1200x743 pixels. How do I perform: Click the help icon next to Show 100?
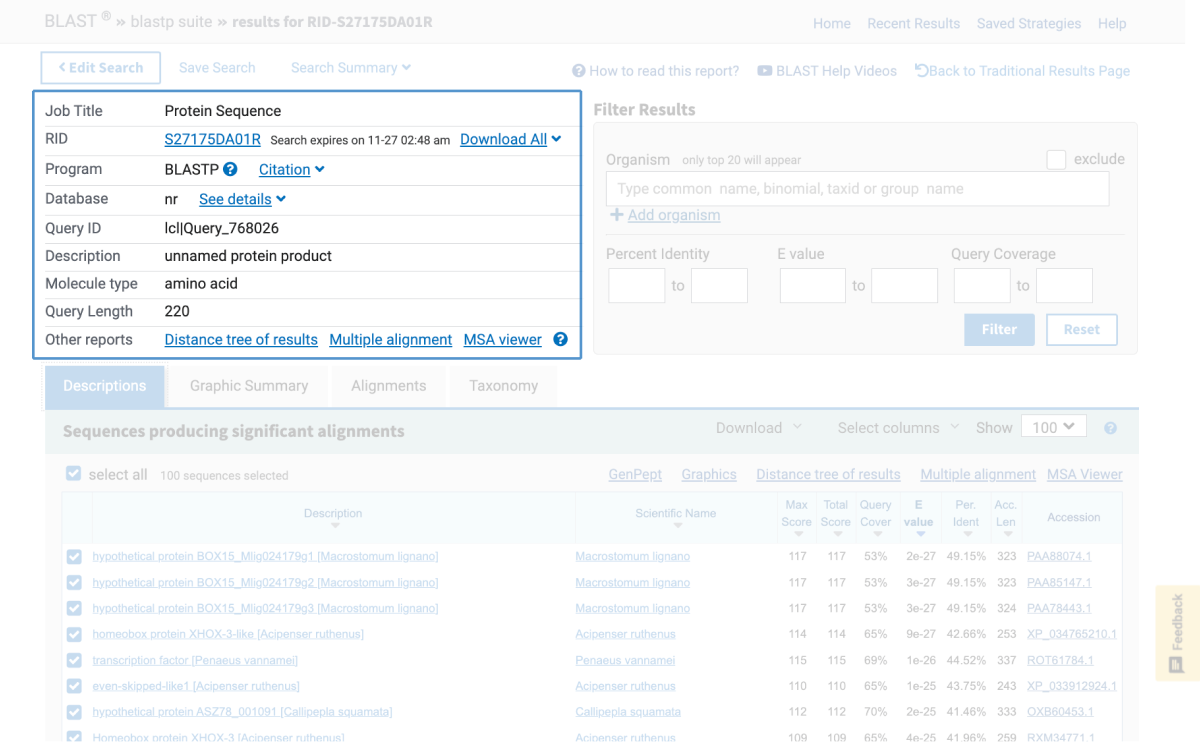[x=1110, y=428]
